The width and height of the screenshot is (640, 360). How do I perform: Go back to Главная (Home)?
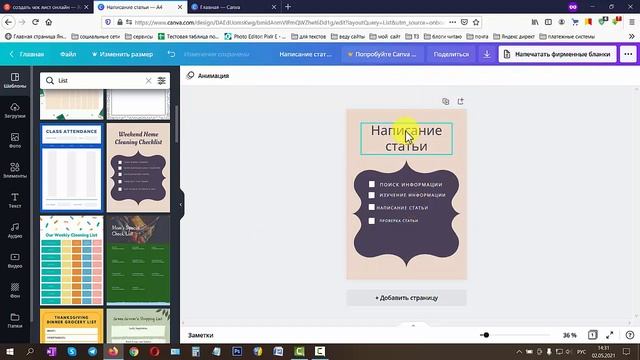click(x=27, y=54)
